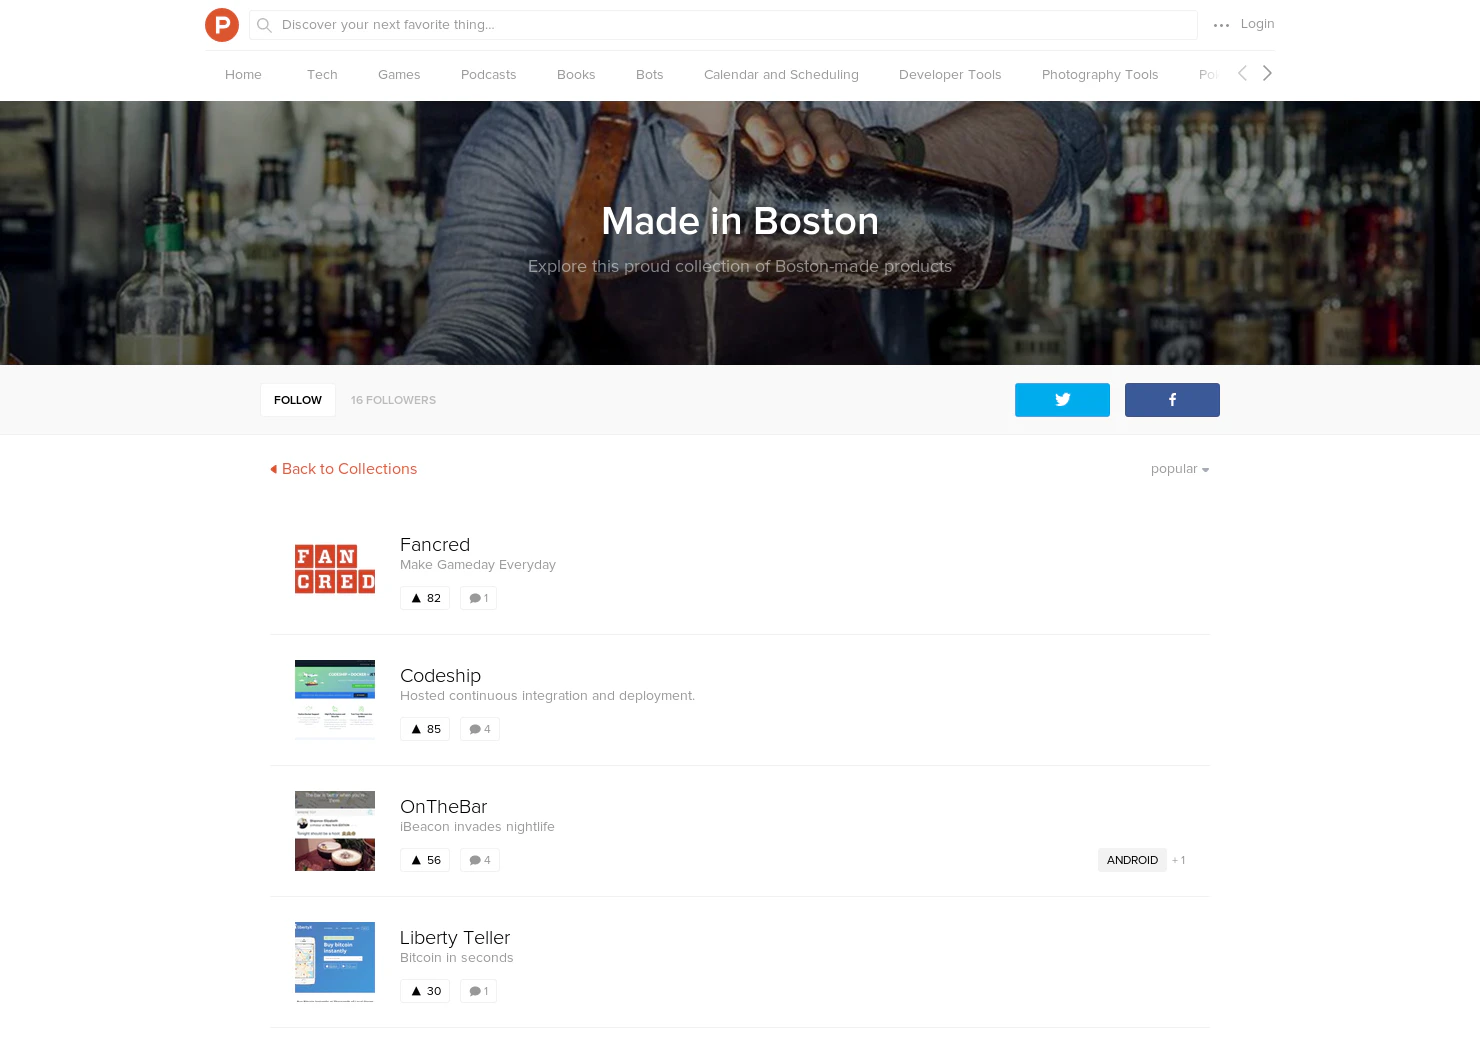The height and width of the screenshot is (1037, 1480).
Task: Open the three-dots more menu
Action: (1221, 25)
